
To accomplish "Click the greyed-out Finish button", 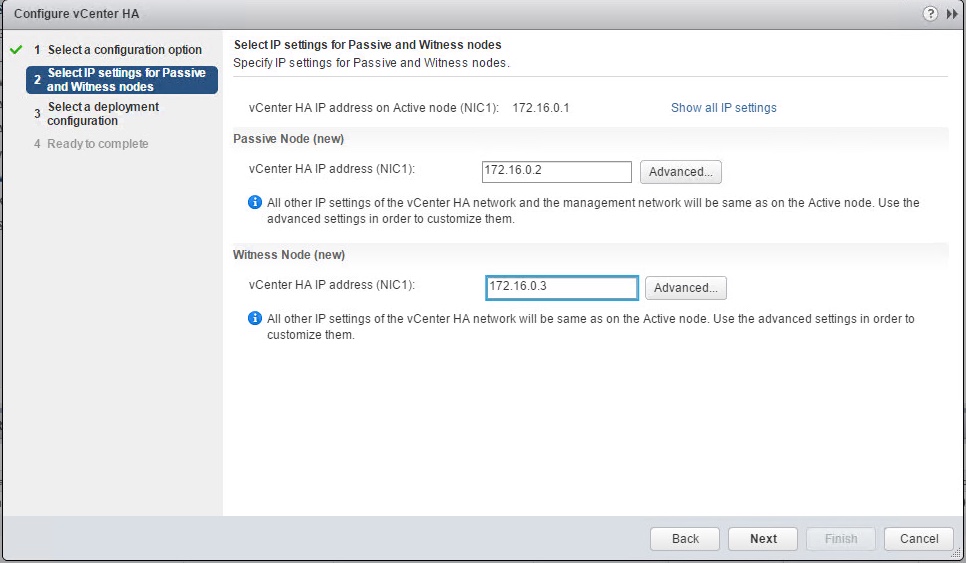I will [840, 539].
